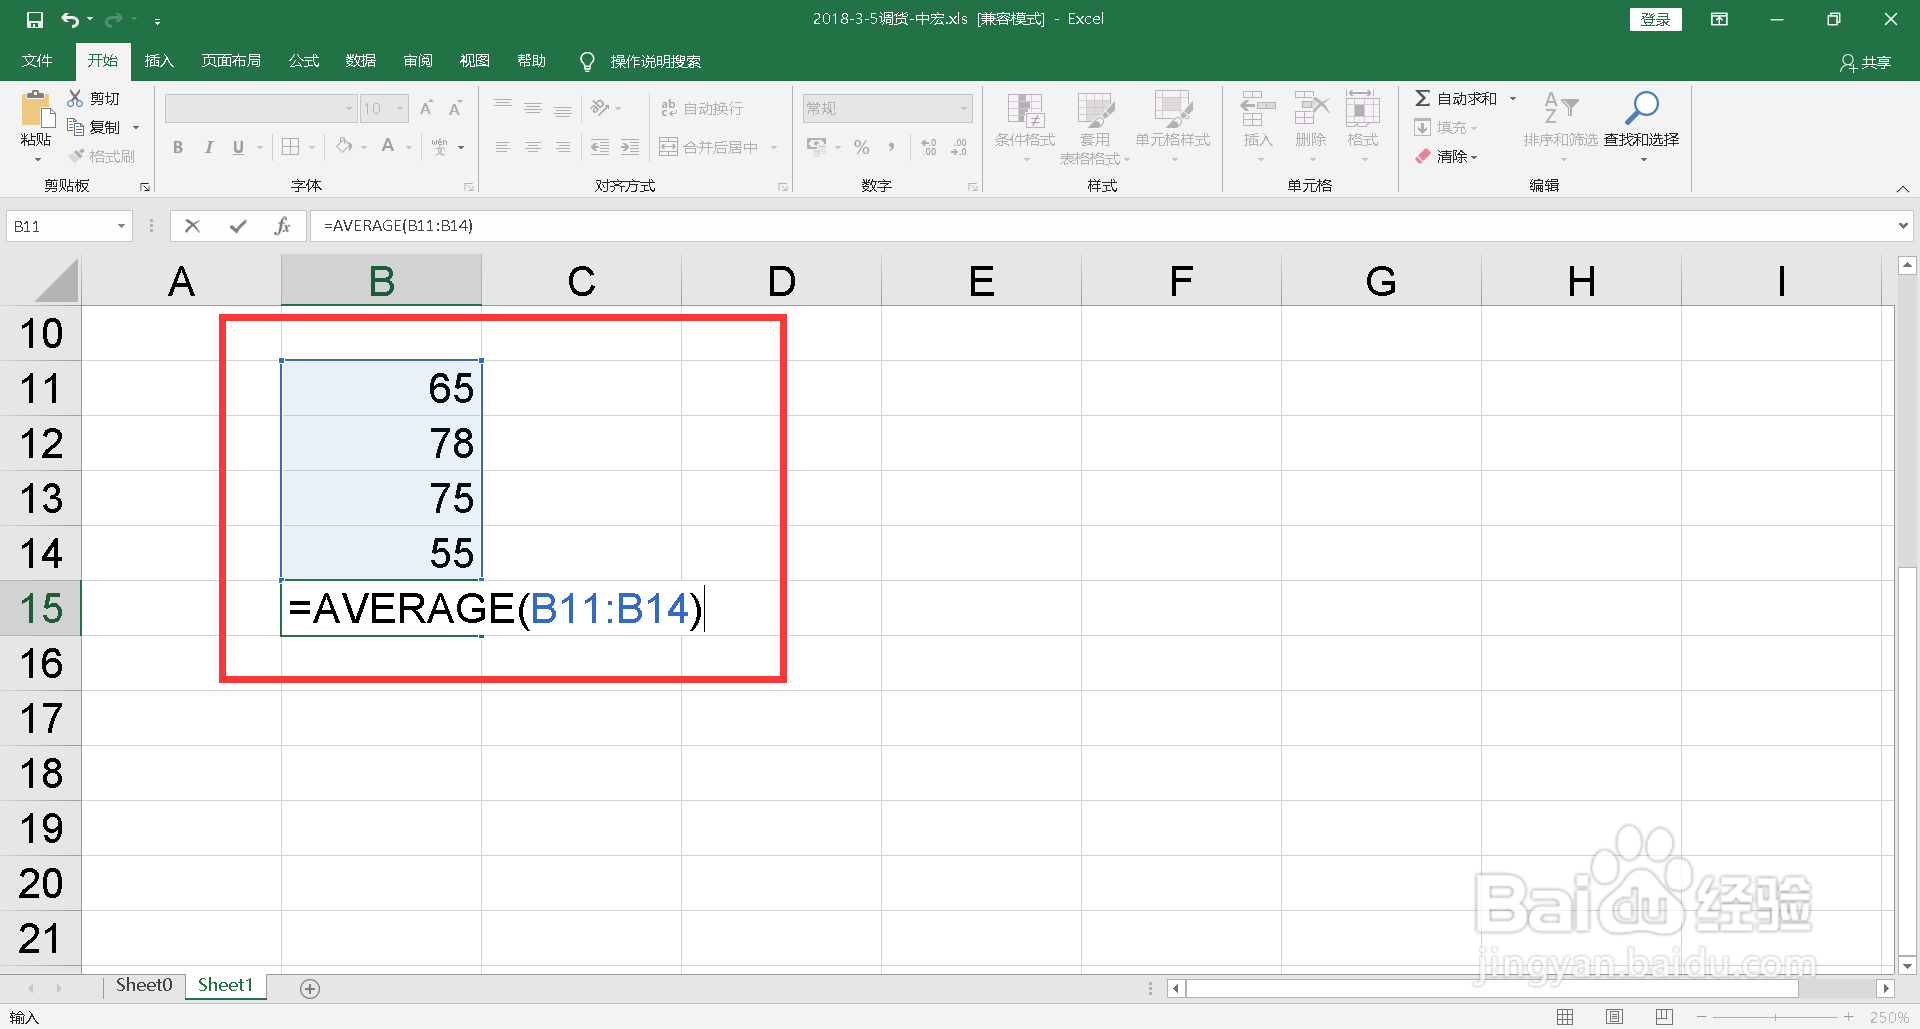Collapse the ribbon with chevron

(1903, 189)
